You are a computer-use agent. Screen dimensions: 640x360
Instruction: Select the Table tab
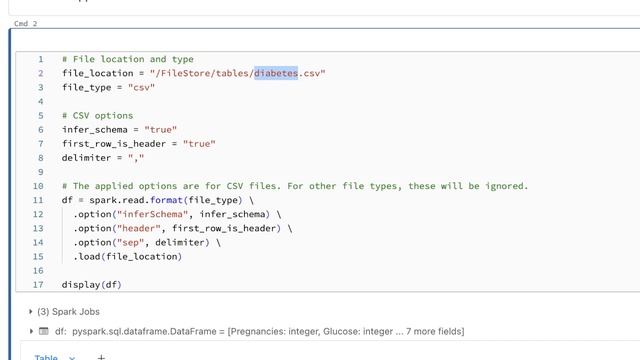click(x=46, y=358)
